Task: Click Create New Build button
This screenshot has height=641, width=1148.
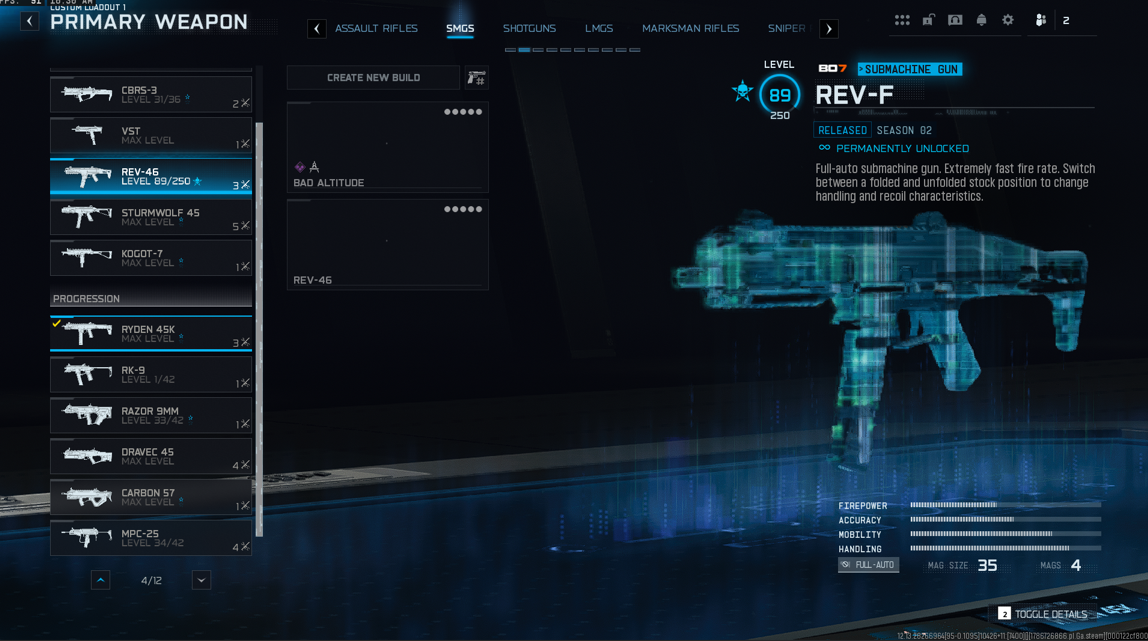Action: (373, 78)
